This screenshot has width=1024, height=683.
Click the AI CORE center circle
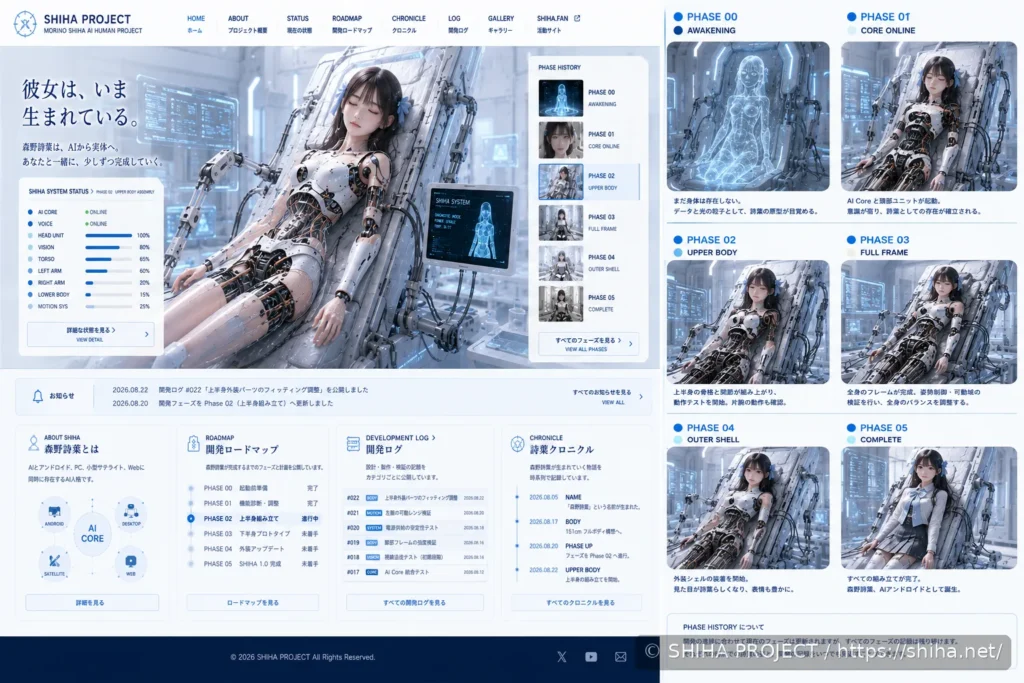(x=92, y=533)
